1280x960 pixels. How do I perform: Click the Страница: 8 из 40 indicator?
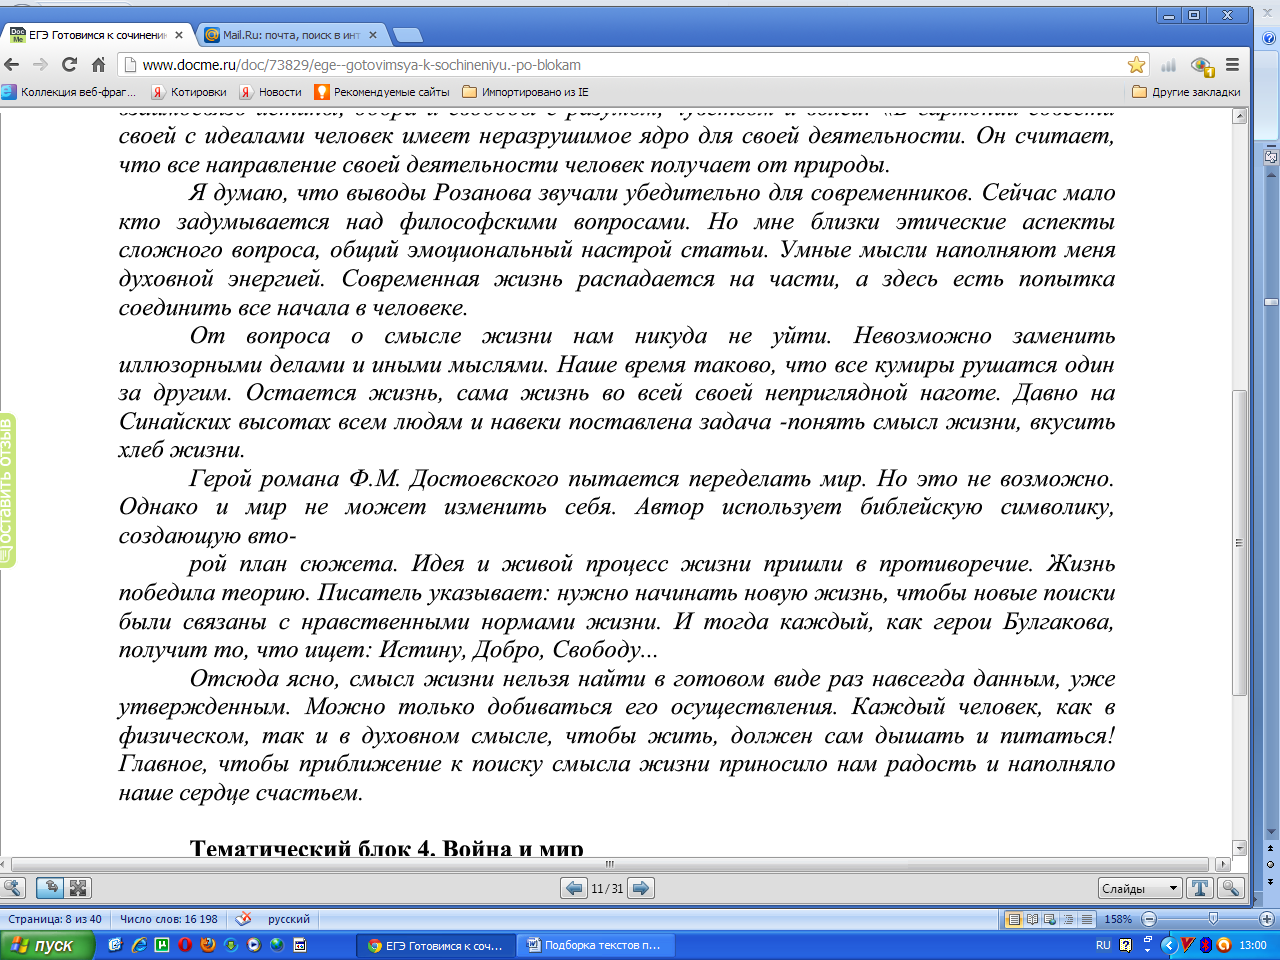coord(54,919)
